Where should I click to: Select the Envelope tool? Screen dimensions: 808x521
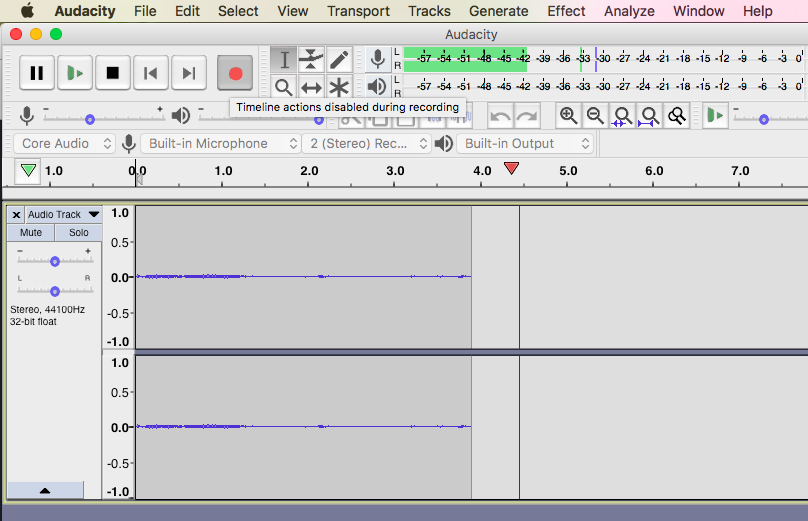pos(312,59)
